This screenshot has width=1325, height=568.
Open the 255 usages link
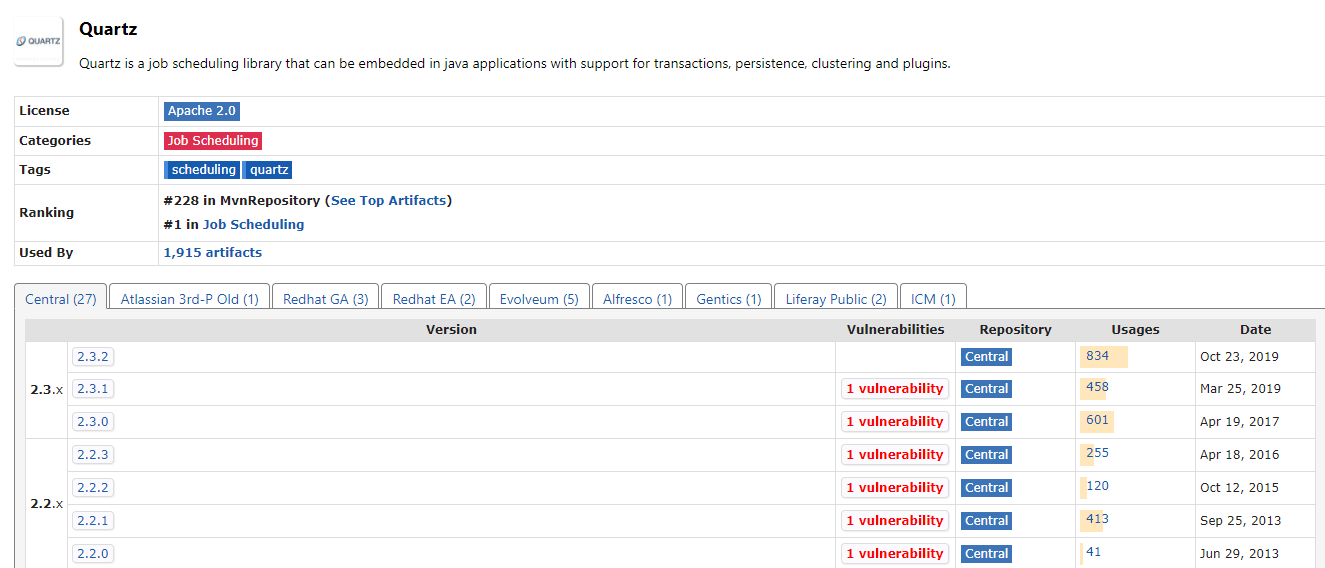pyautogui.click(x=1097, y=453)
